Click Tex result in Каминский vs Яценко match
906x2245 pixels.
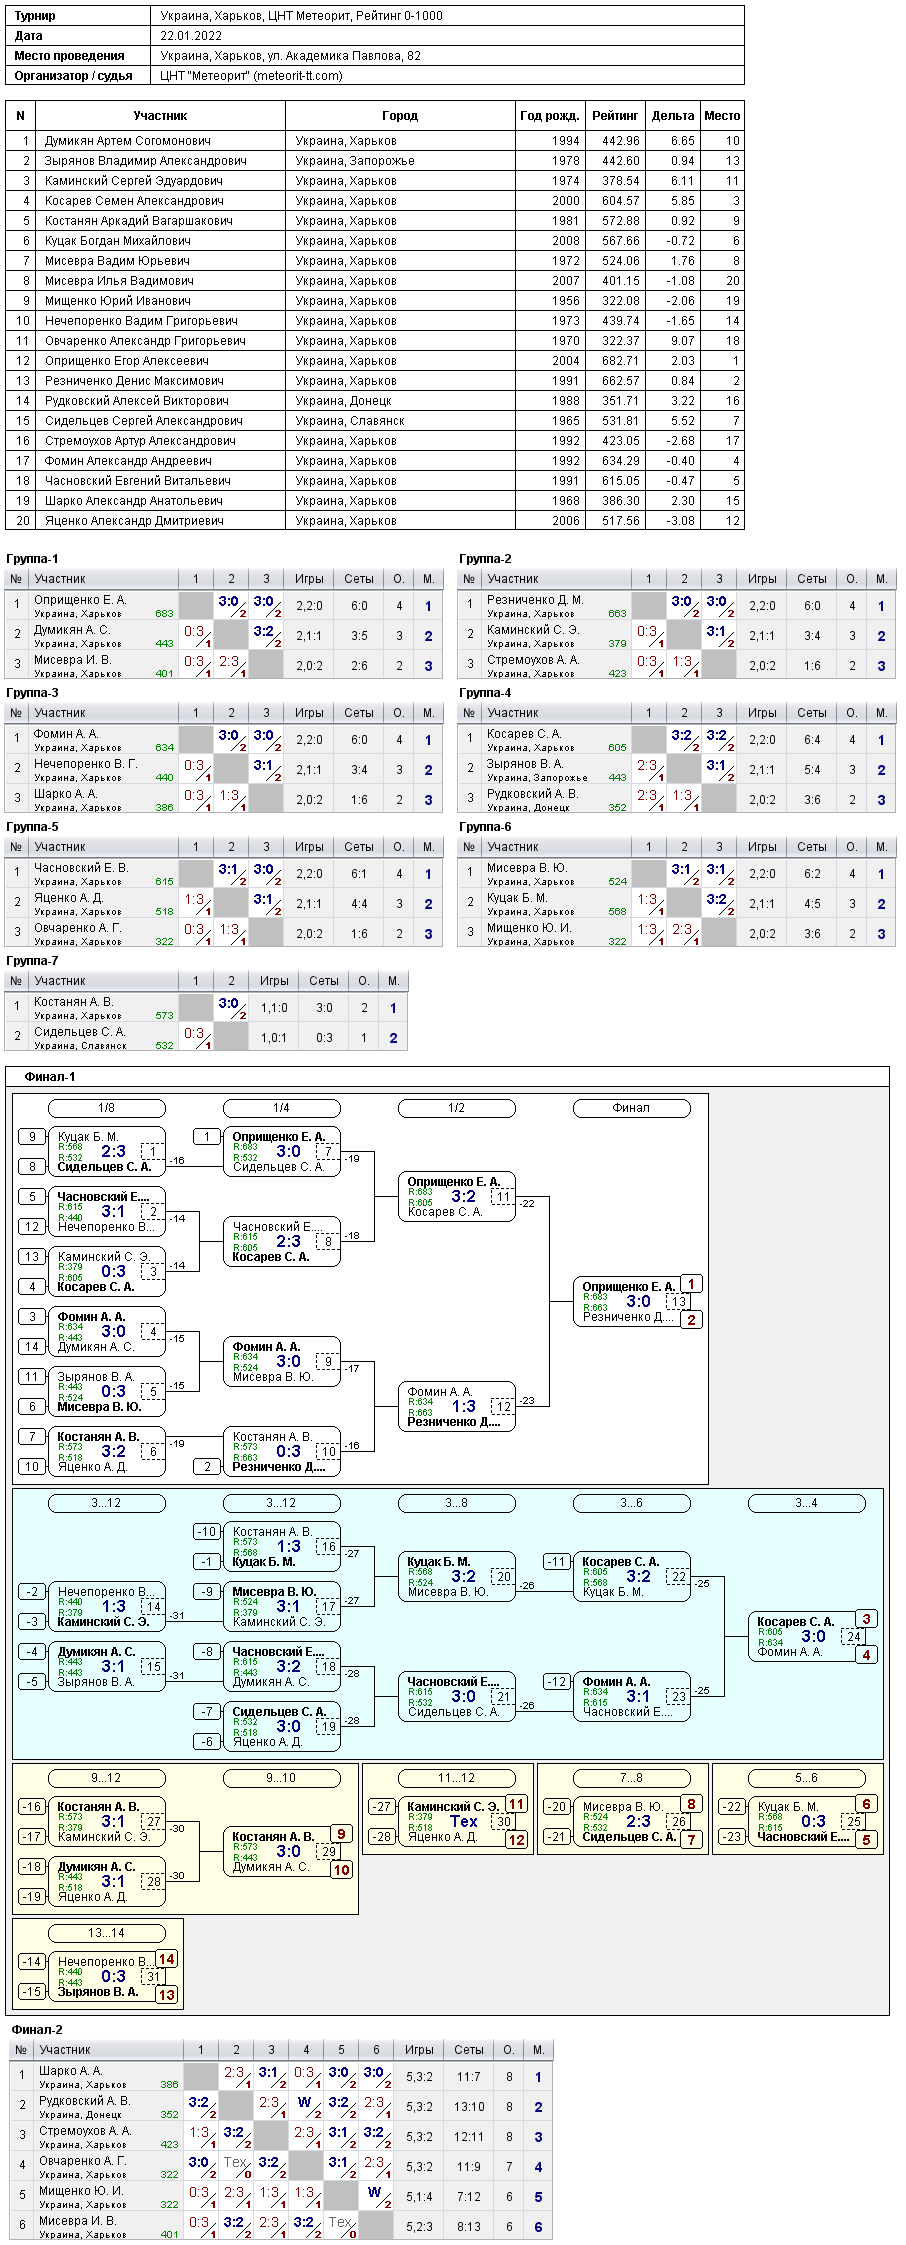pos(464,1822)
